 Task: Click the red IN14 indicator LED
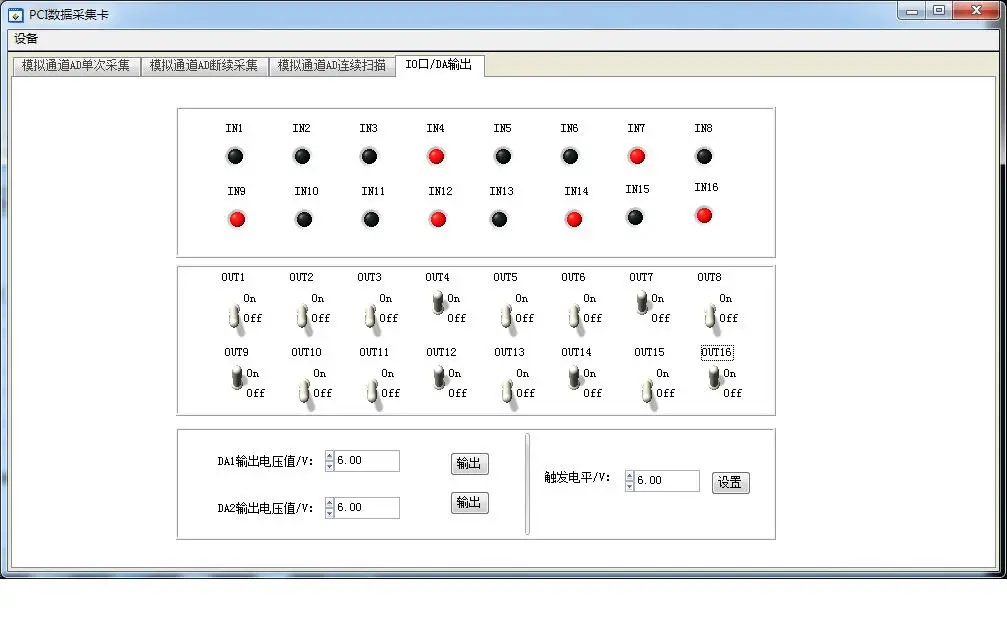click(x=574, y=219)
